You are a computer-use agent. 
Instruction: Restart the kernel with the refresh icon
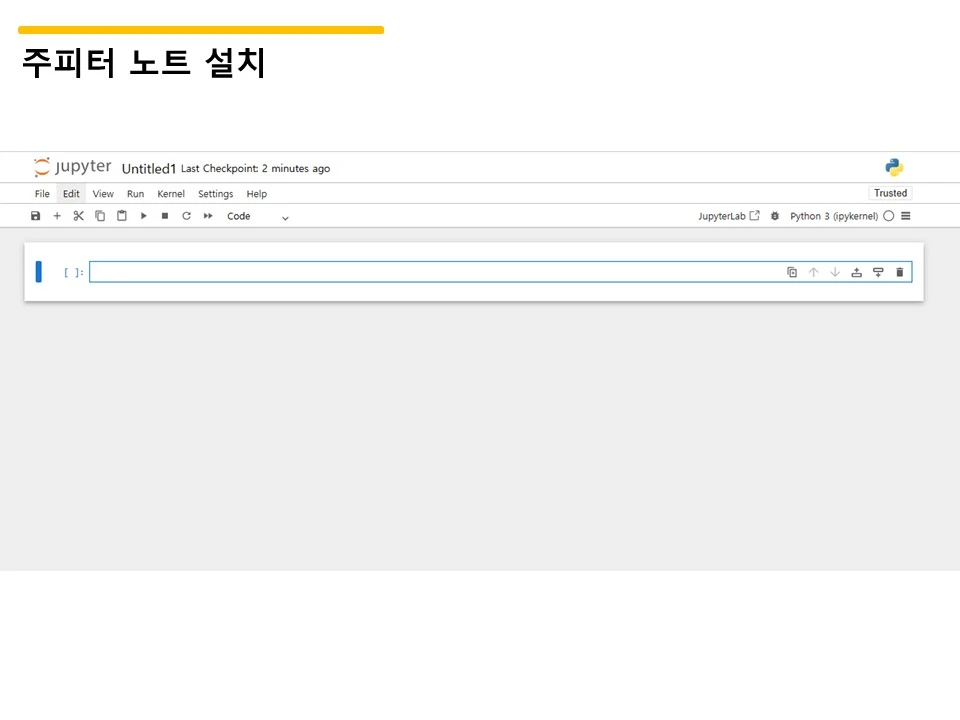186,216
